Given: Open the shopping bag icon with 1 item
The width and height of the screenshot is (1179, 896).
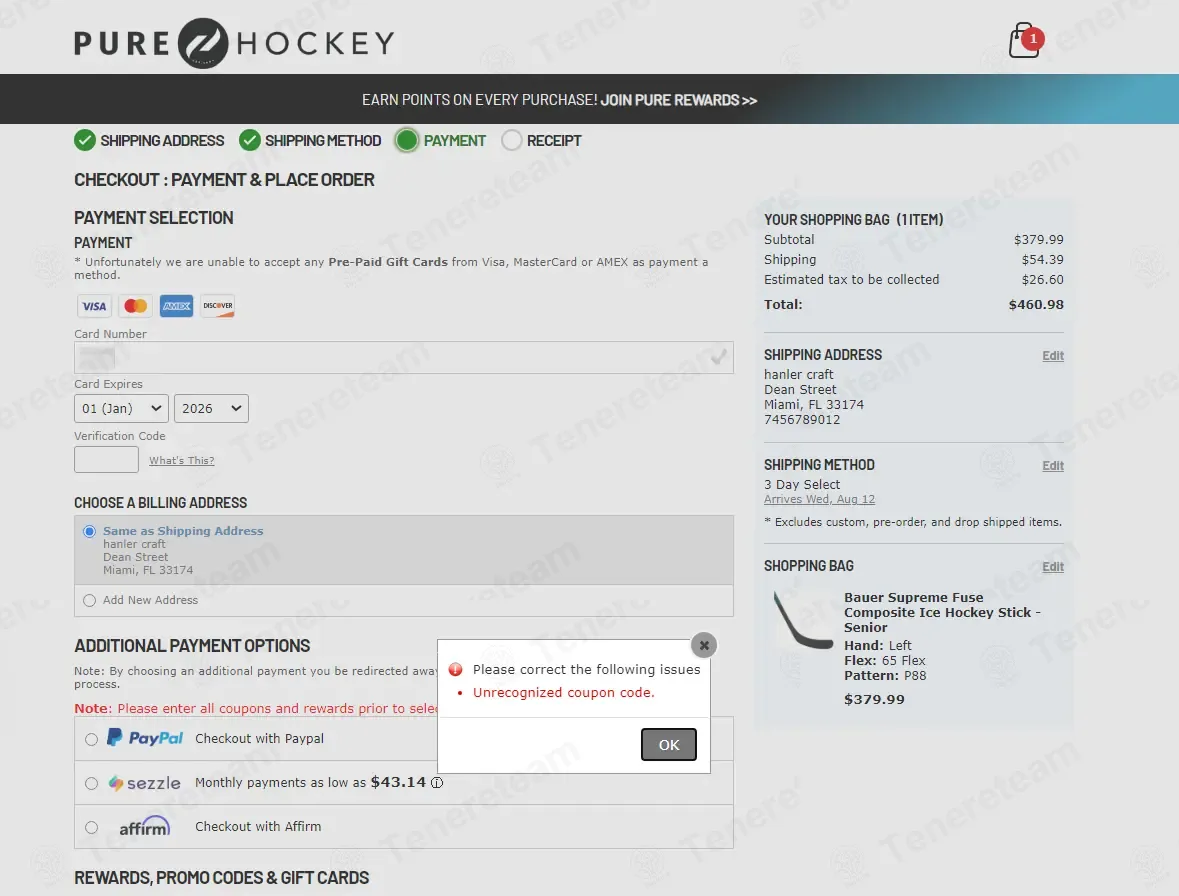Looking at the screenshot, I should (1026, 40).
